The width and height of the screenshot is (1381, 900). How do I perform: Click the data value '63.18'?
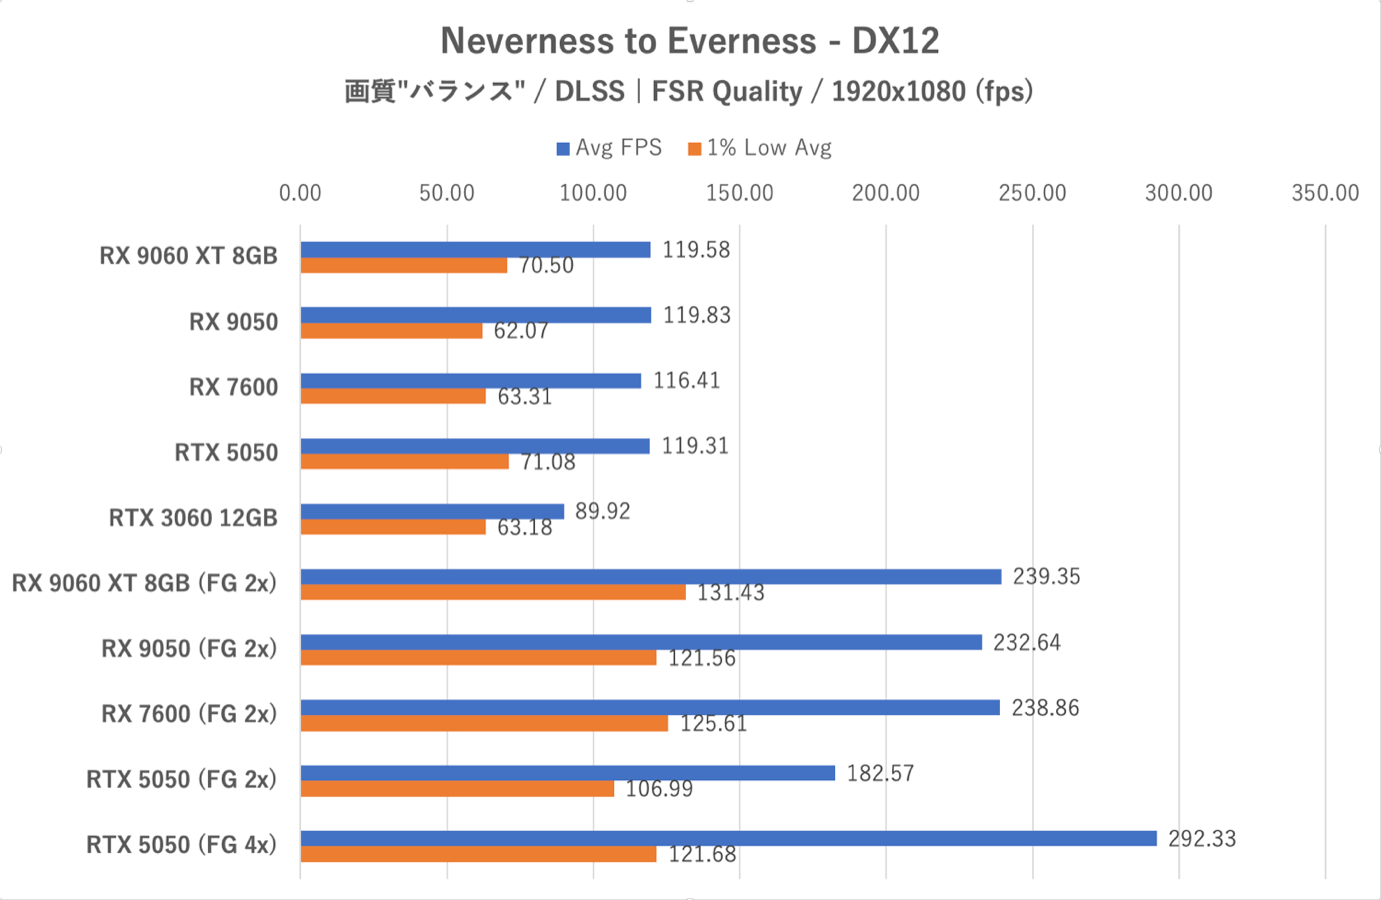(x=525, y=527)
